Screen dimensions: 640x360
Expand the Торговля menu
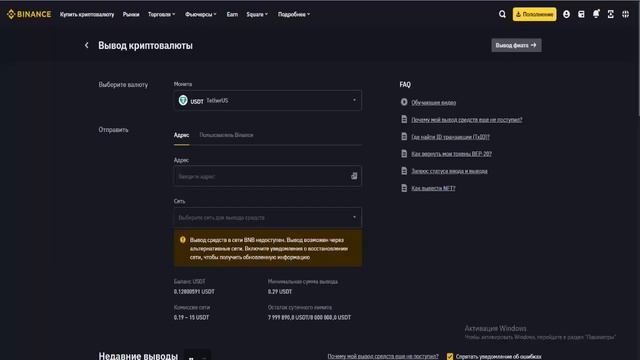161,14
